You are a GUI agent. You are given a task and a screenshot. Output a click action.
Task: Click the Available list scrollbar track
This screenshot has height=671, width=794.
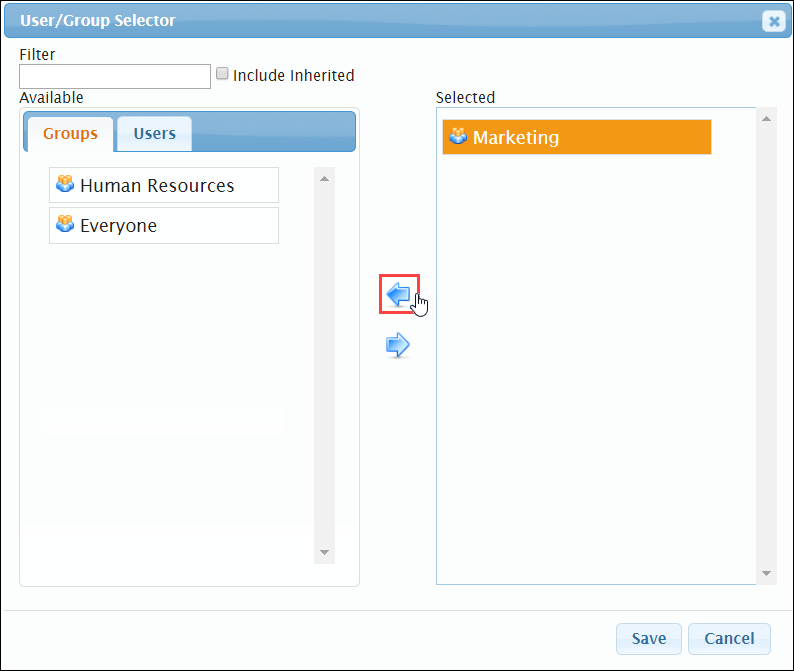point(325,366)
